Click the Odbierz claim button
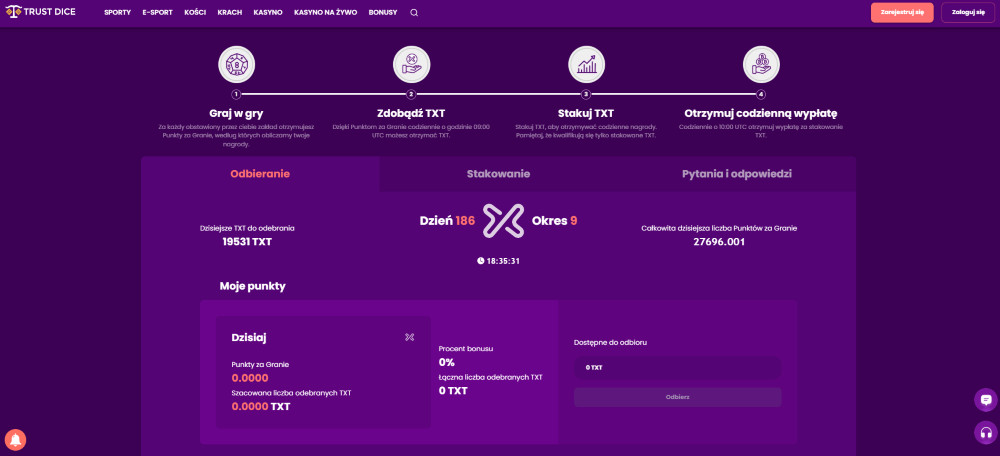 [677, 397]
